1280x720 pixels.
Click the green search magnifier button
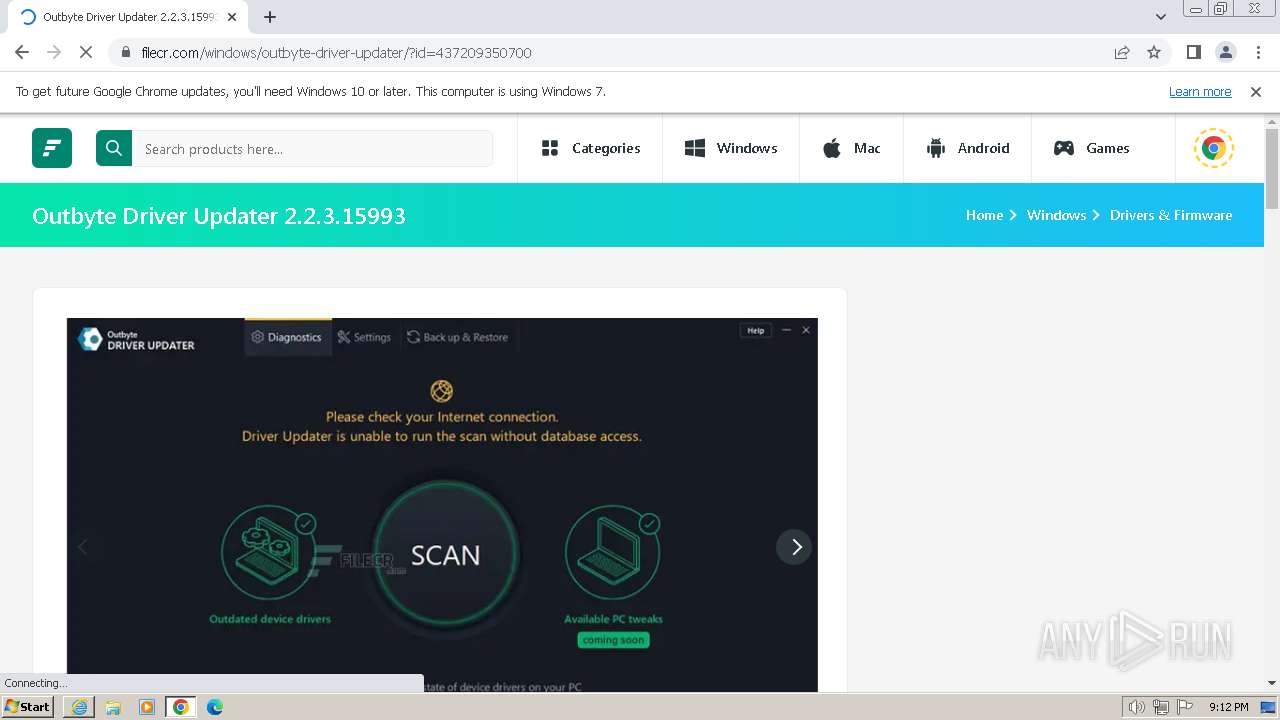point(114,148)
